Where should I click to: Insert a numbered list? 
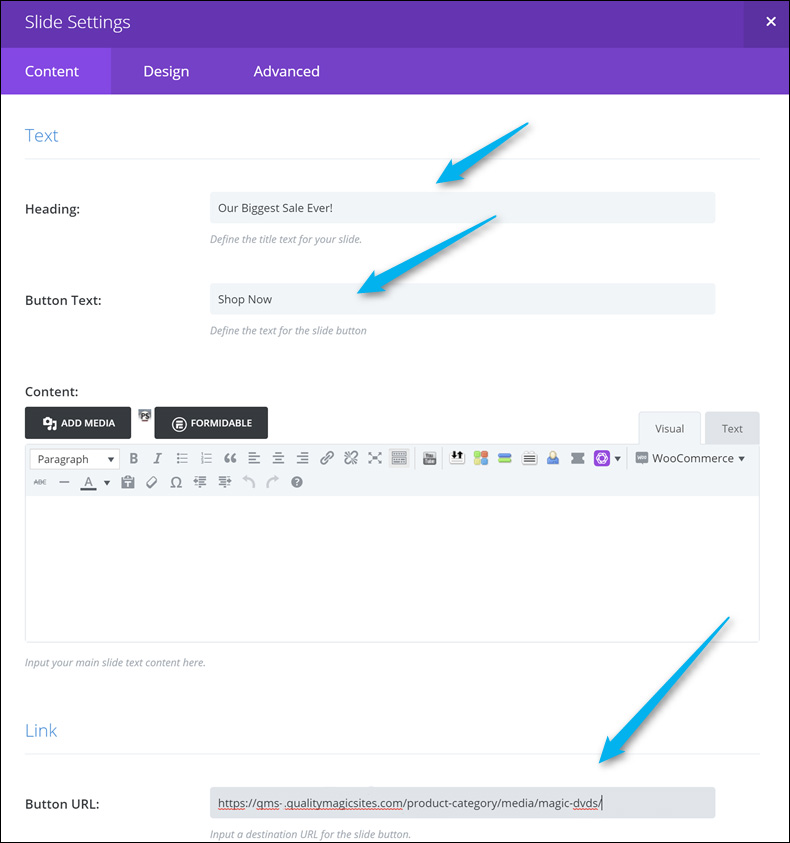click(206, 459)
